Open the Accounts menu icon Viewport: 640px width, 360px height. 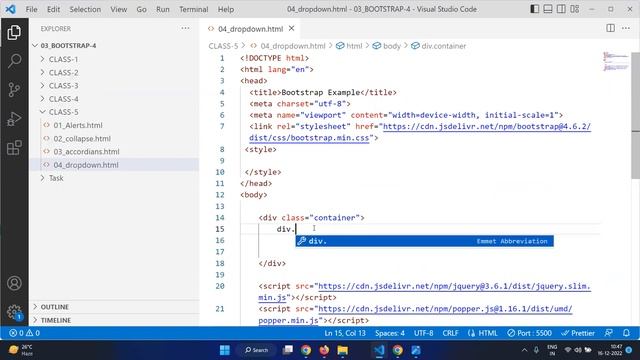[x=14, y=283]
